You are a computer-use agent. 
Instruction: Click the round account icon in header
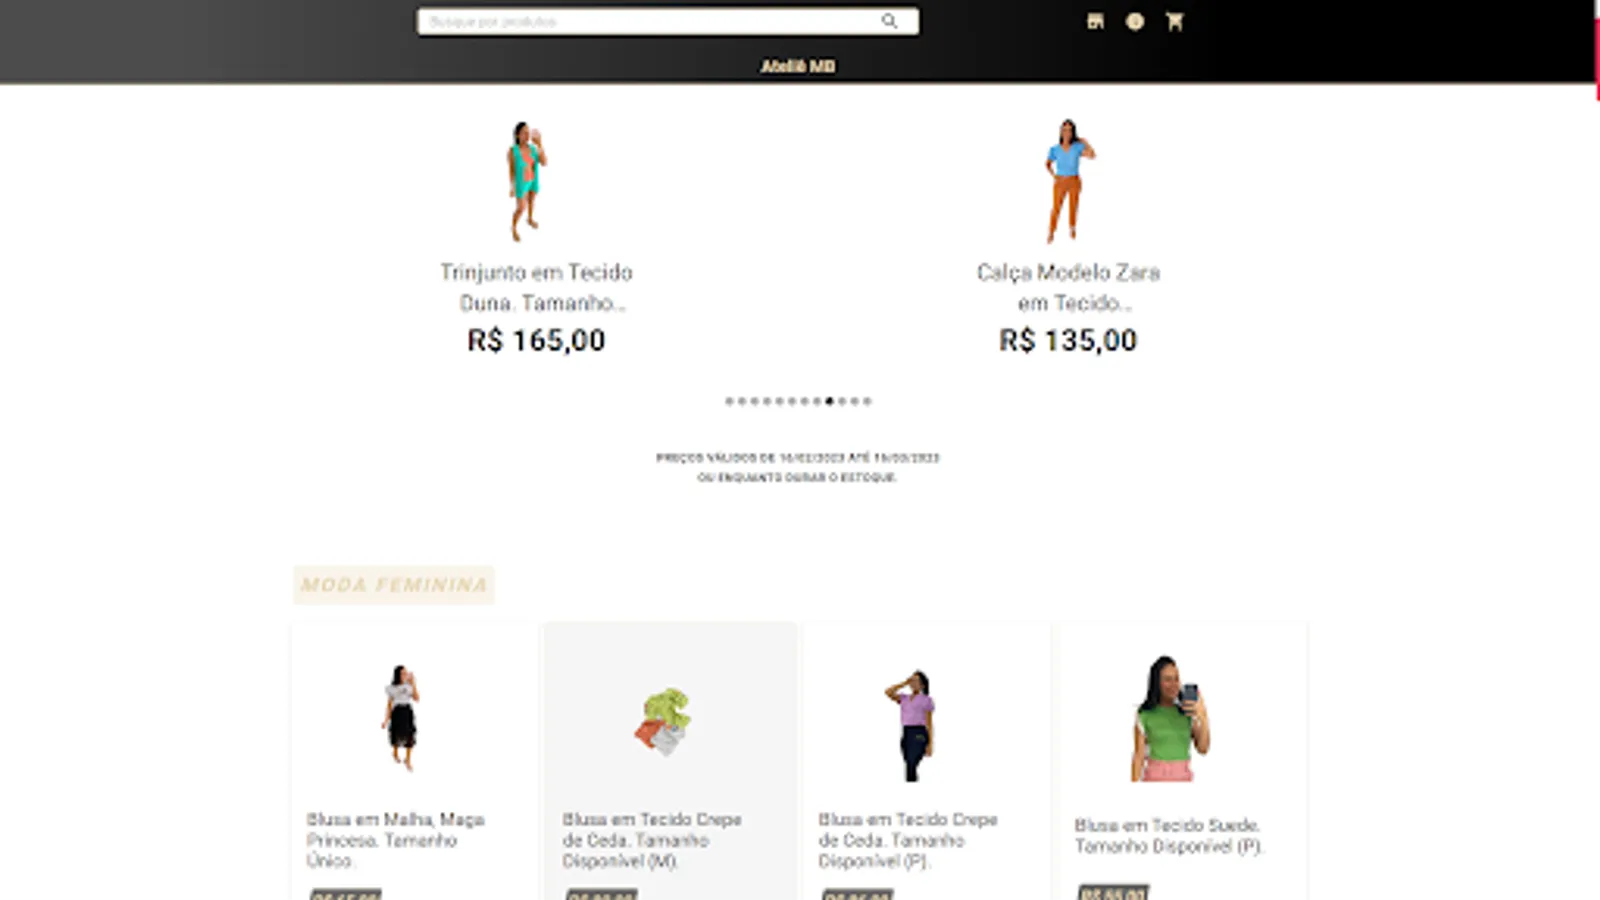pyautogui.click(x=1134, y=21)
